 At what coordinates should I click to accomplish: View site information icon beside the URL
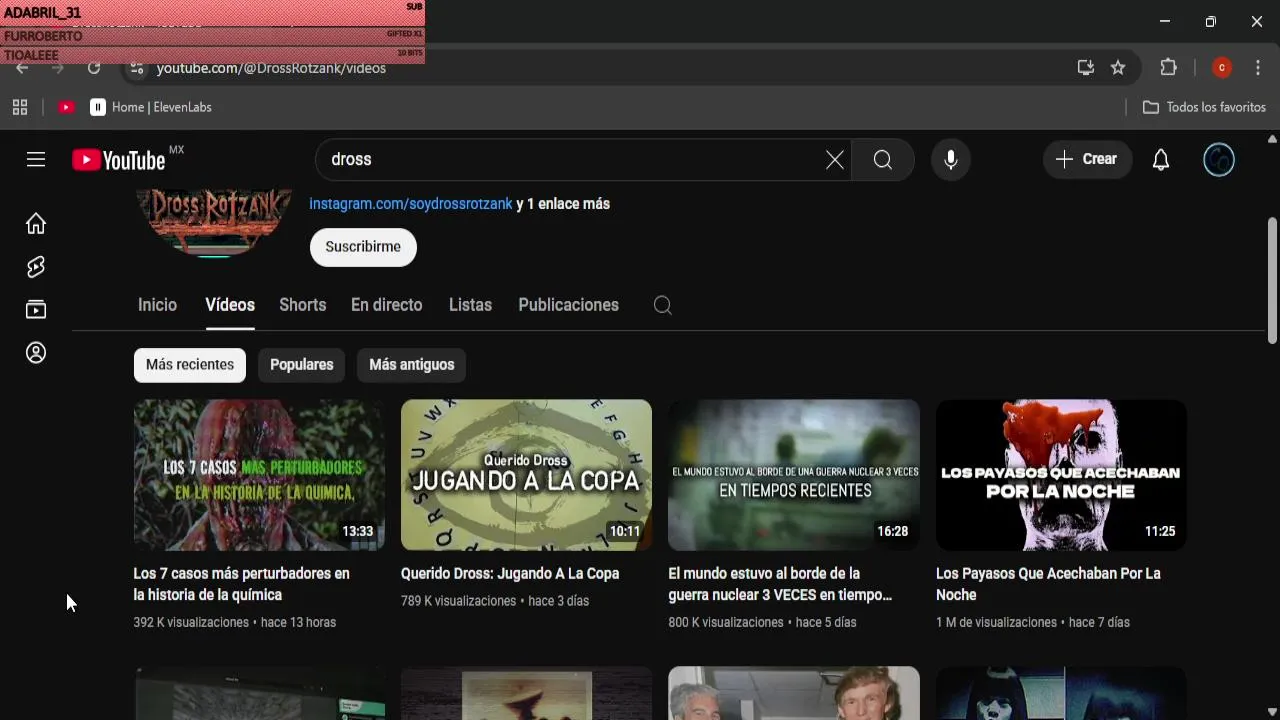[x=138, y=68]
